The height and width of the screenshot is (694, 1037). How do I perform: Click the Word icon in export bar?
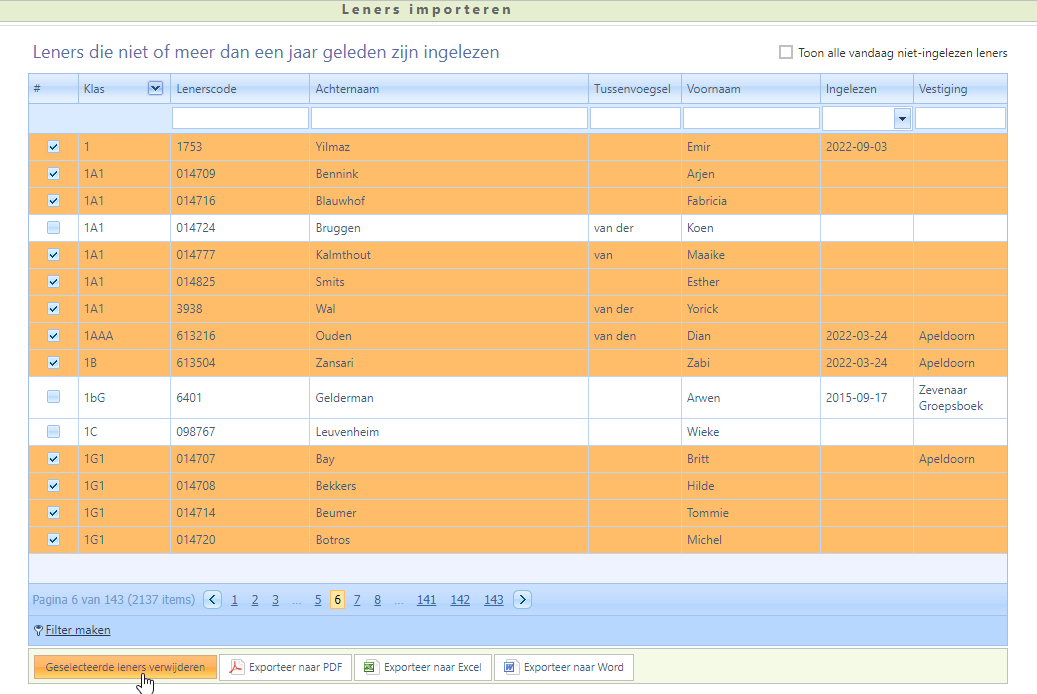[510, 667]
